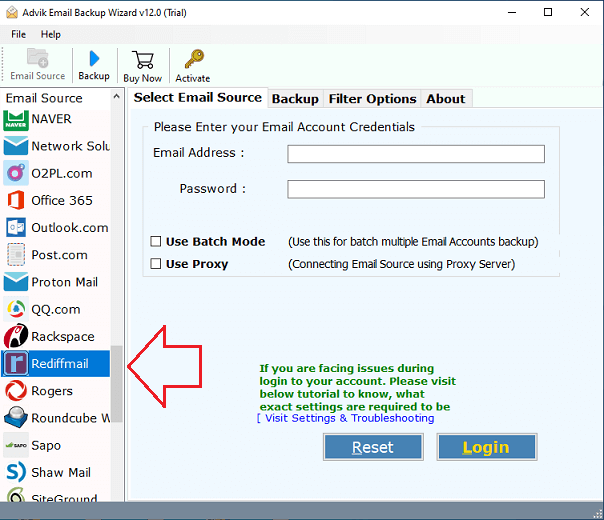Click the Rediffmail icon
604x520 pixels.
coord(16,363)
